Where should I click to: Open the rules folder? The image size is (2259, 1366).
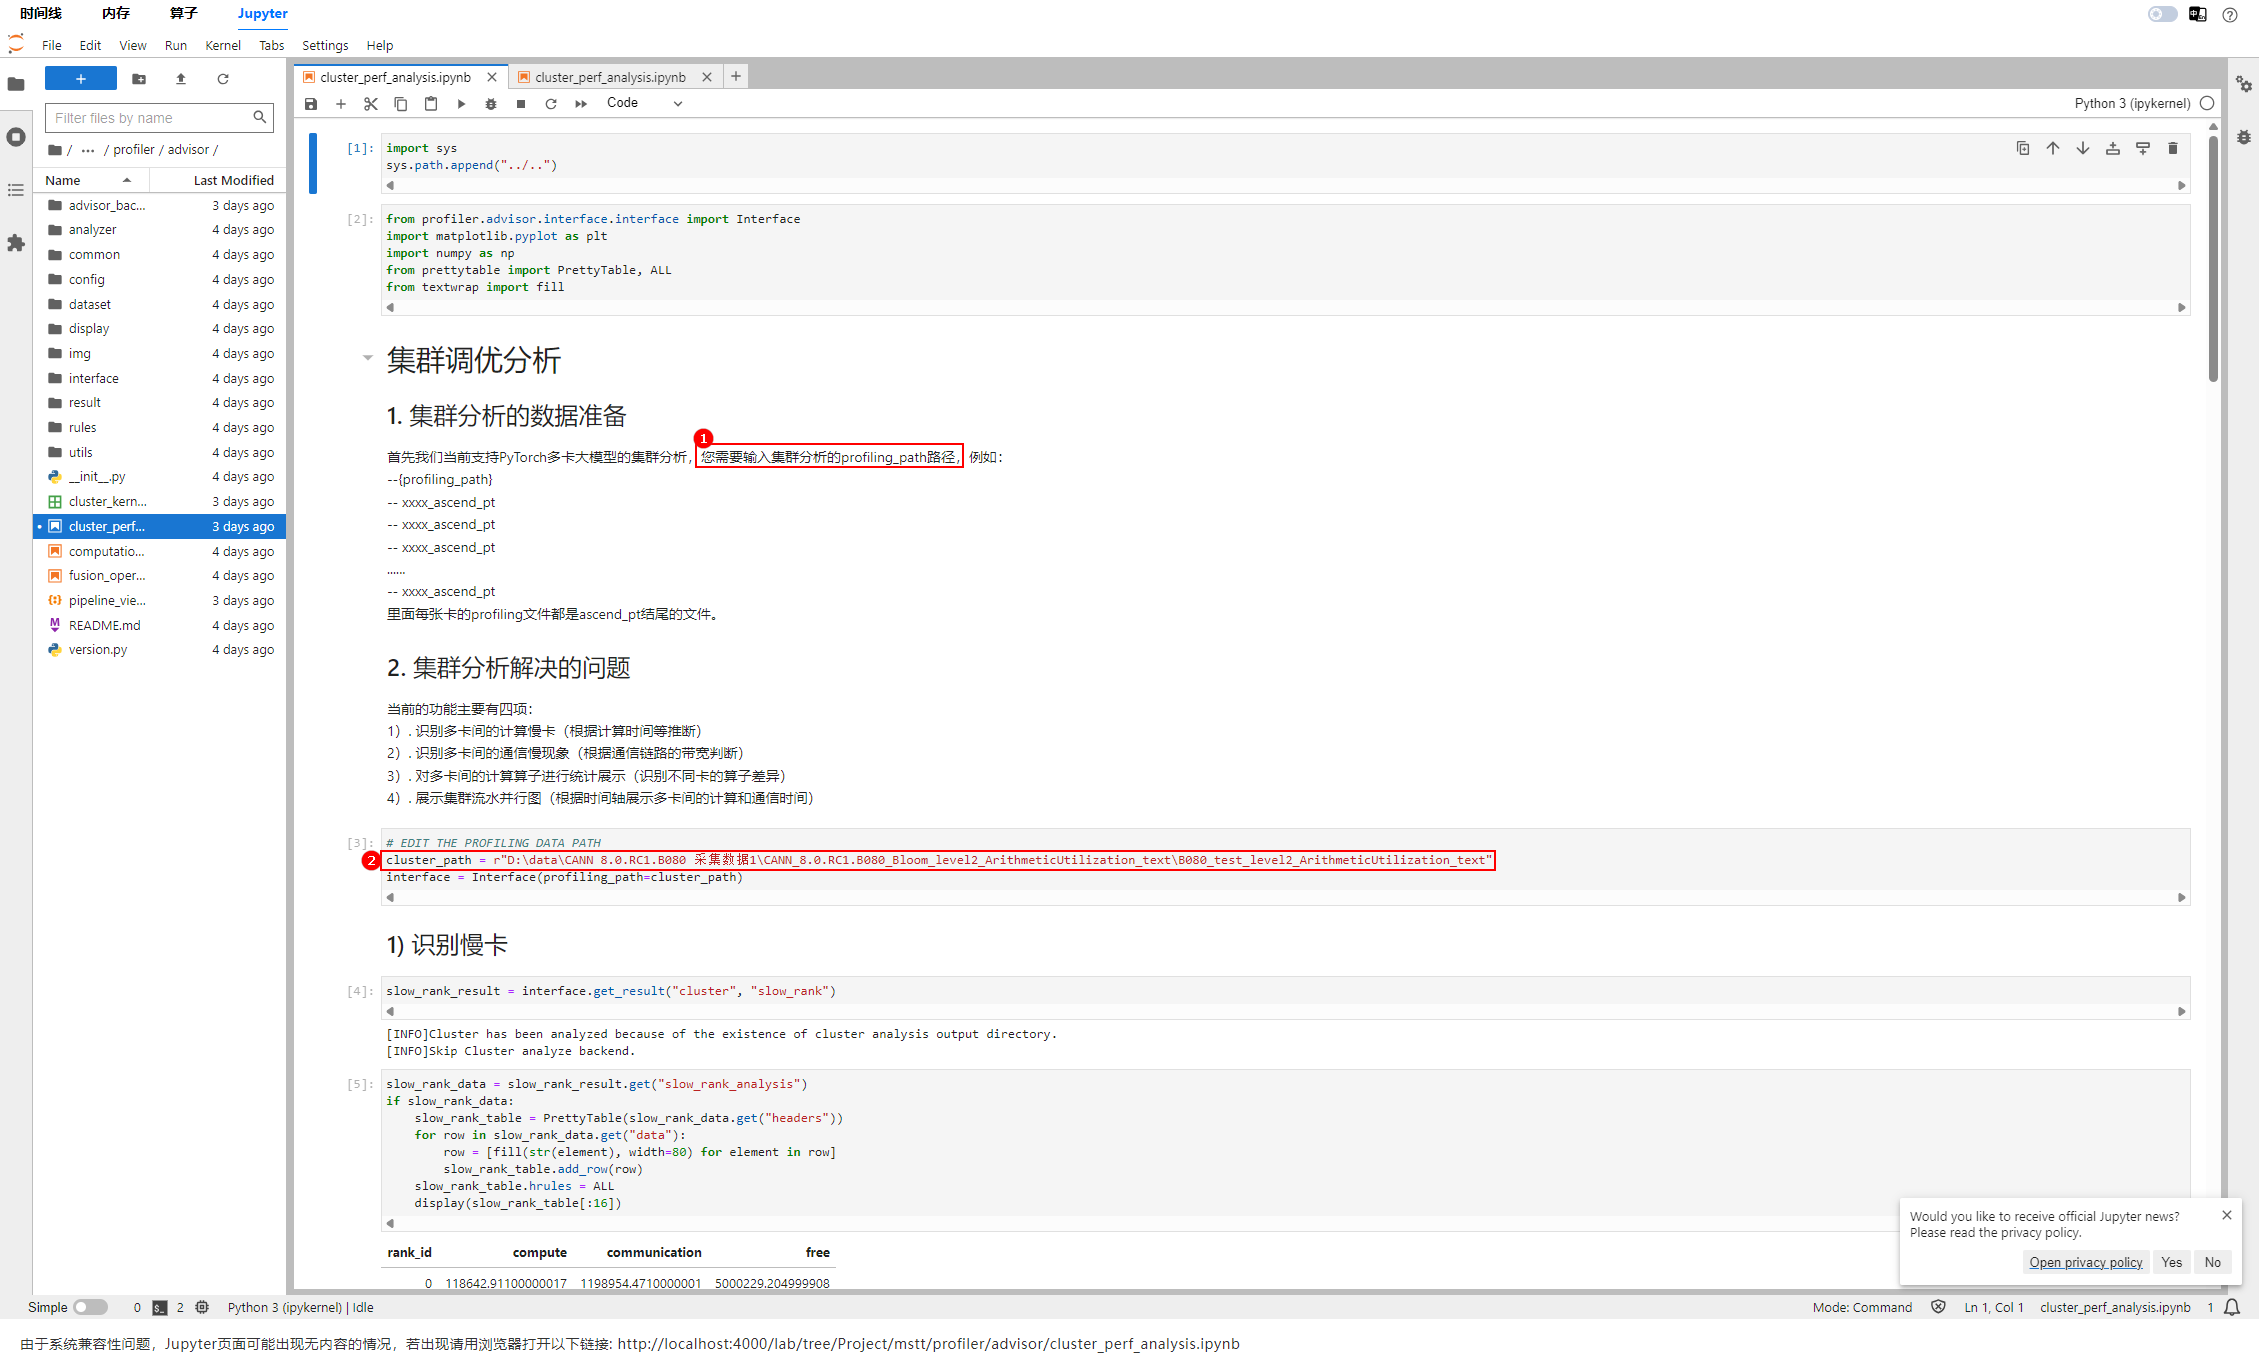coord(160,428)
